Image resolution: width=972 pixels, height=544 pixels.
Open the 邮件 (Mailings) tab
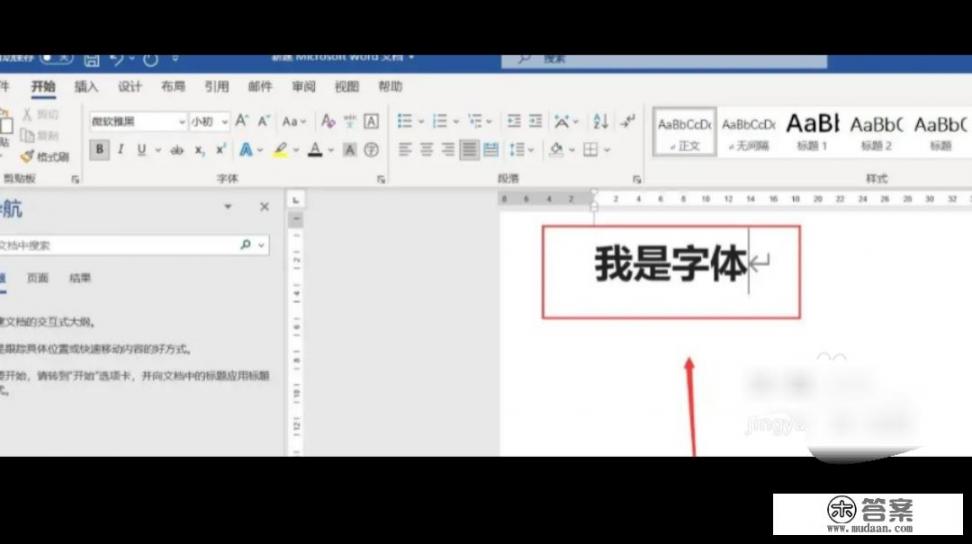[x=260, y=87]
